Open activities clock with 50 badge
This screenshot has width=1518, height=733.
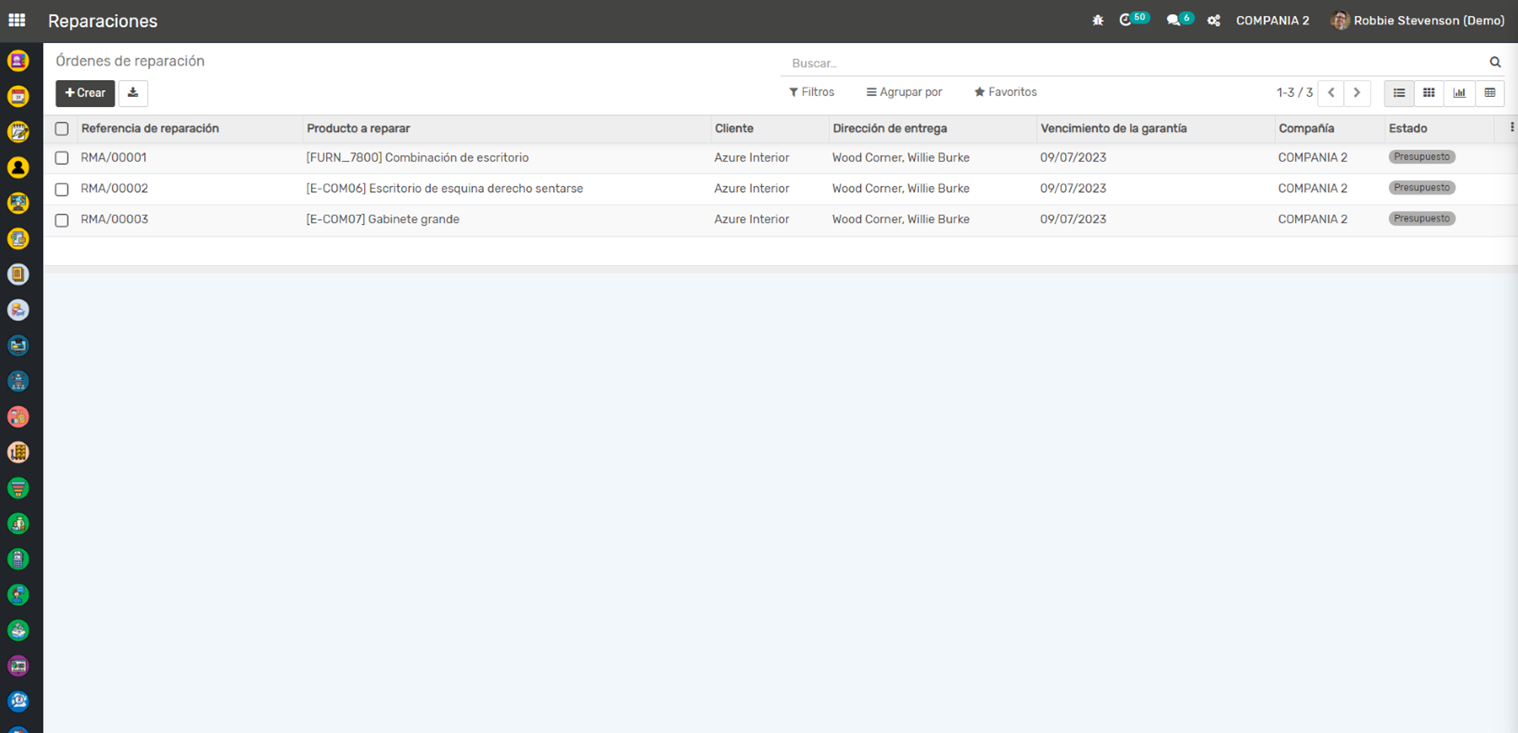tap(1127, 20)
